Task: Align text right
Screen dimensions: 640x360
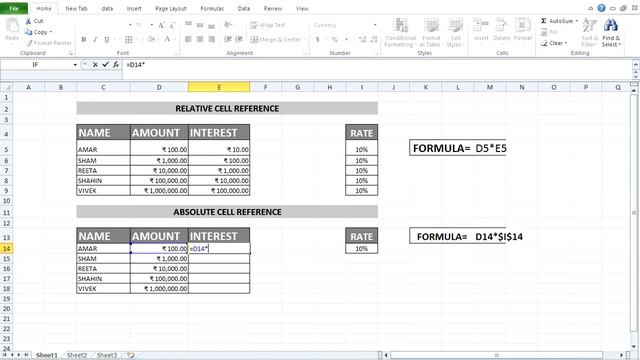Action: 211,39
